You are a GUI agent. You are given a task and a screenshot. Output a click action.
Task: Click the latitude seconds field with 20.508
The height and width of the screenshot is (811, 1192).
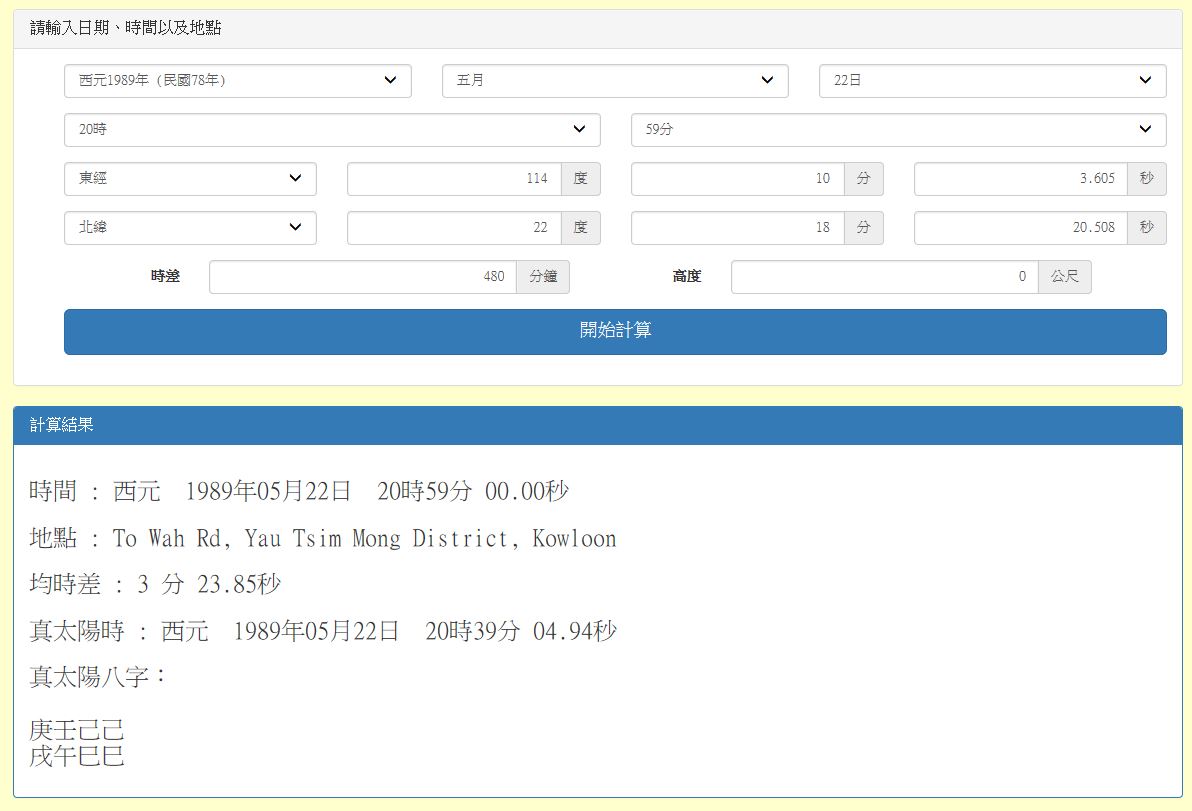point(1020,228)
